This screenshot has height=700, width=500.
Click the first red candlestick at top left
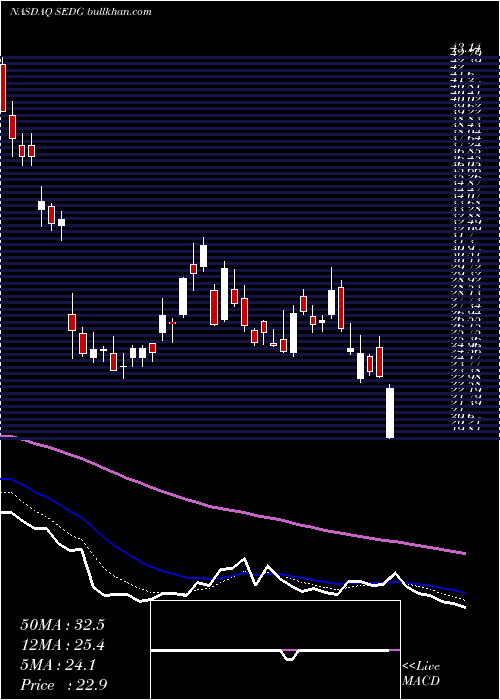pos(3,88)
